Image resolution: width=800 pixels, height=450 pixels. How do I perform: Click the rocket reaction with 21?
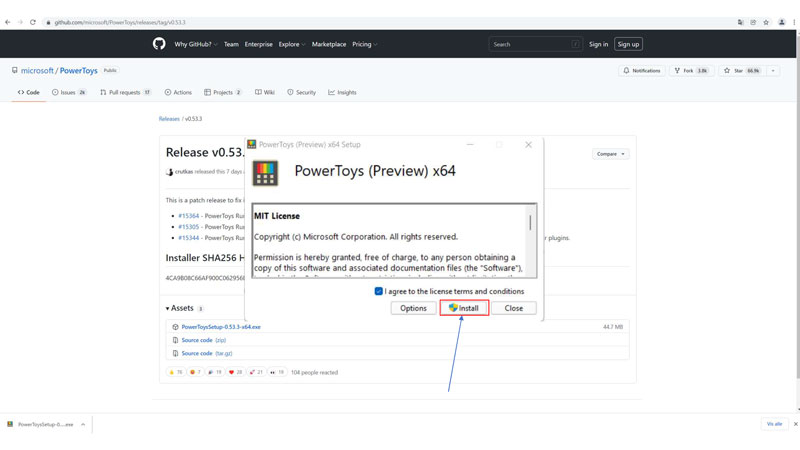[256, 372]
